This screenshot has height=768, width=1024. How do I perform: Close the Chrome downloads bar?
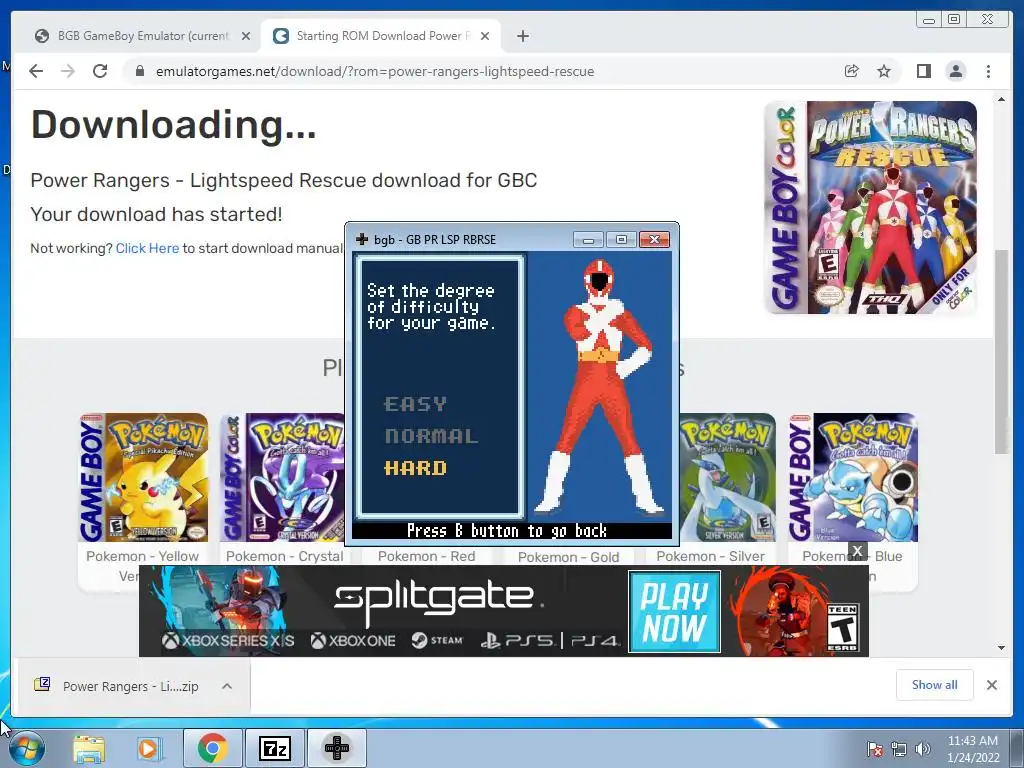pos(992,684)
